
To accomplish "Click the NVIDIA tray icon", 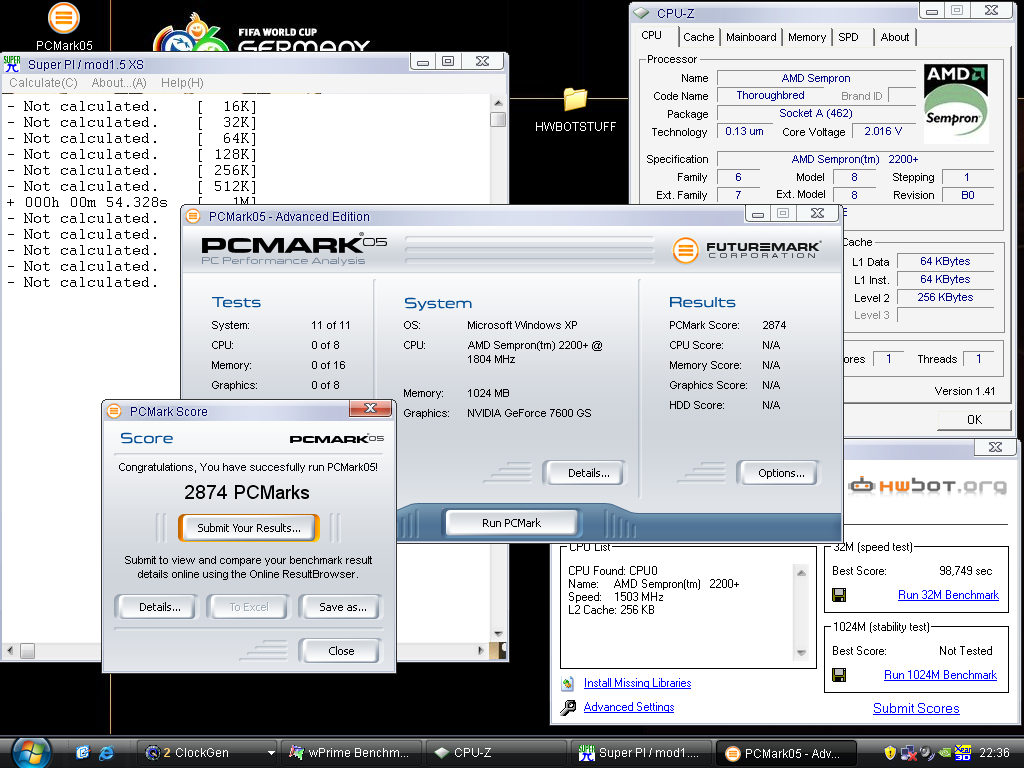I will 944,753.
